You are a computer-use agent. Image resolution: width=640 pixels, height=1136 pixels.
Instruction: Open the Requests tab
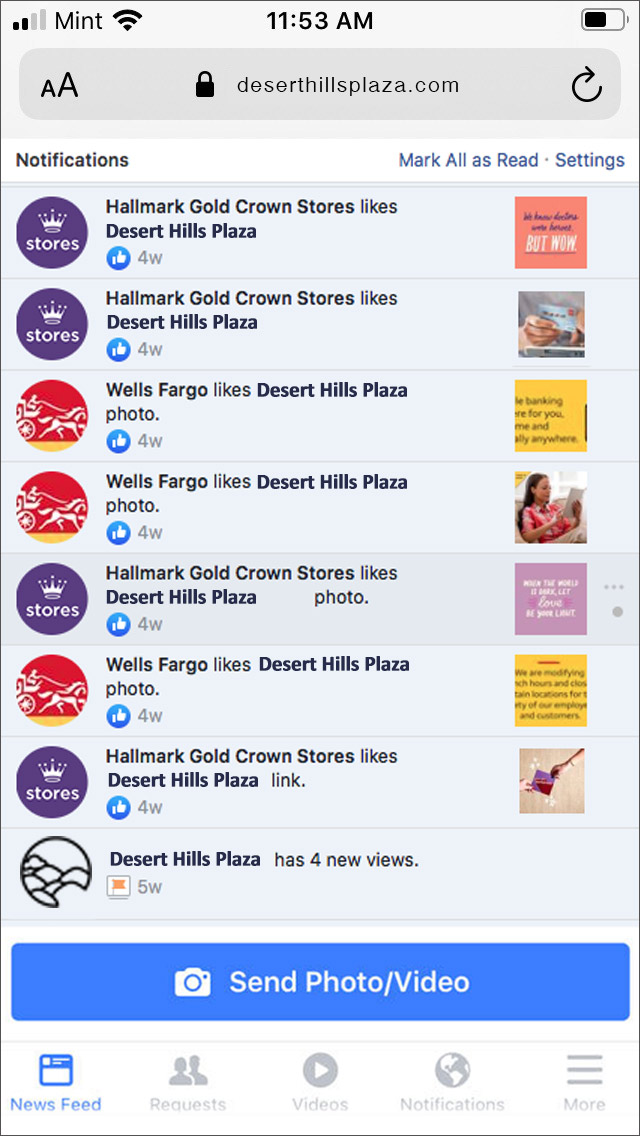(188, 1083)
